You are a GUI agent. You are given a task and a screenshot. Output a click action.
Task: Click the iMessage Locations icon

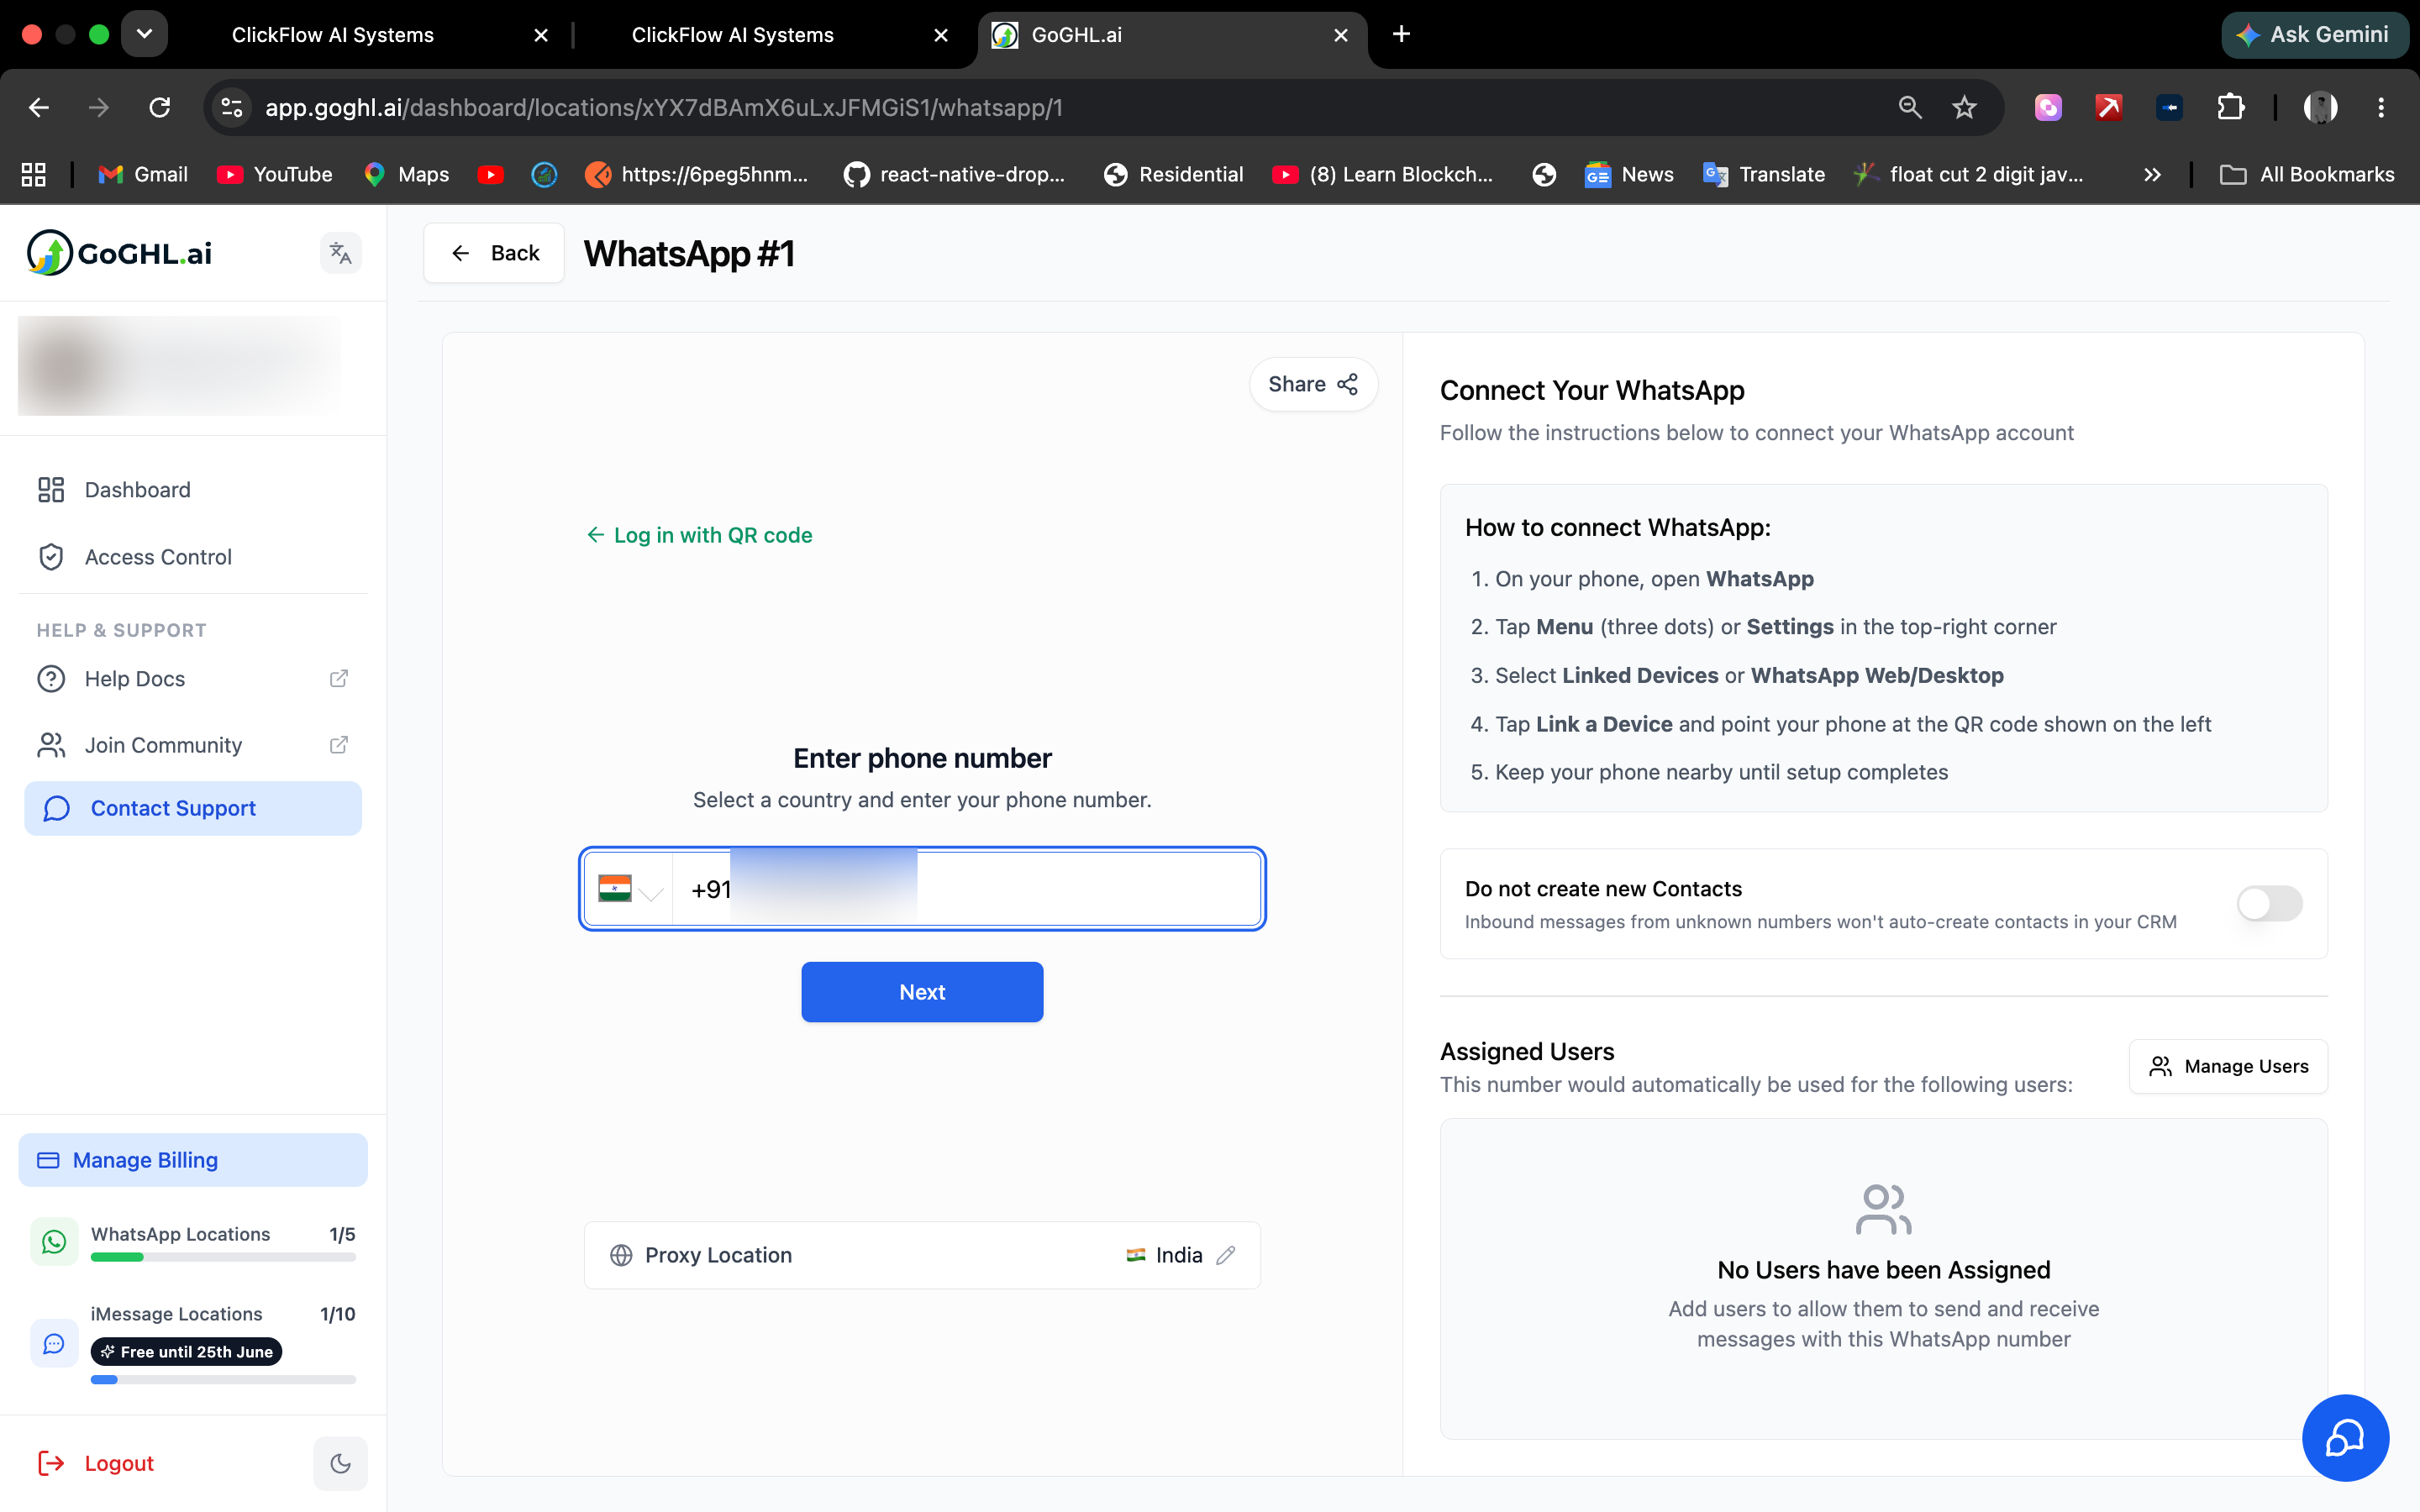54,1343
